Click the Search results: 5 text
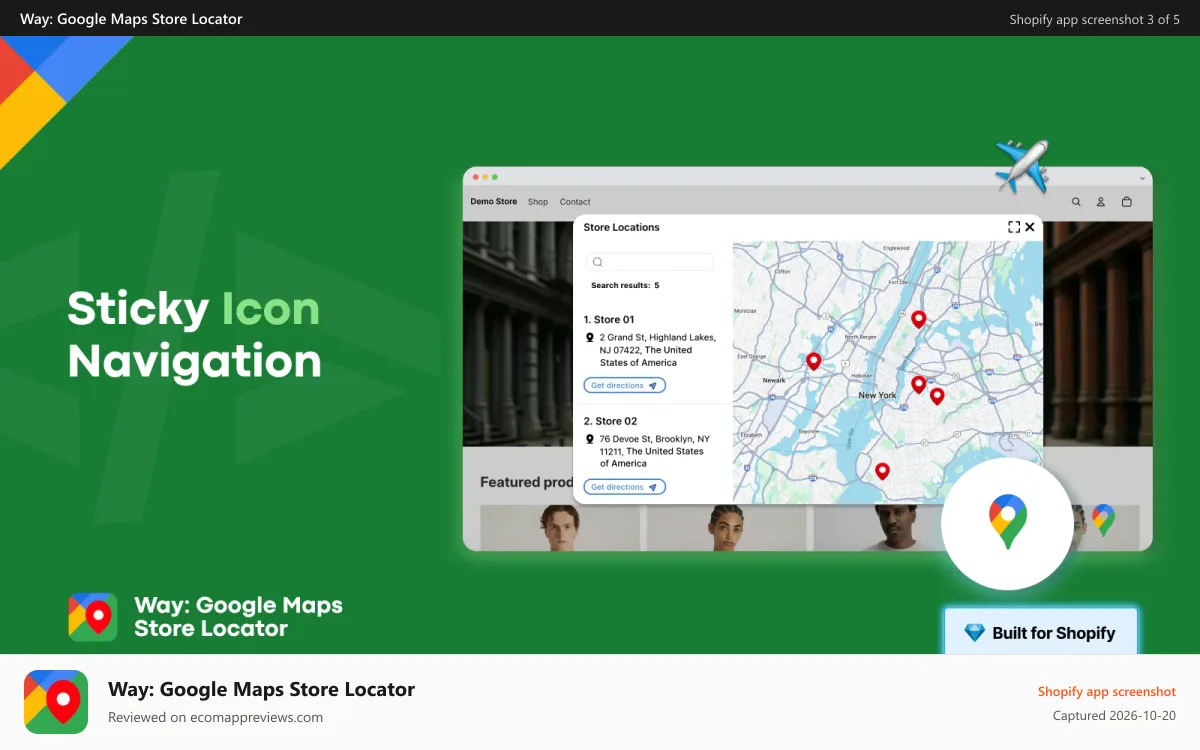The height and width of the screenshot is (750, 1200). [x=625, y=286]
